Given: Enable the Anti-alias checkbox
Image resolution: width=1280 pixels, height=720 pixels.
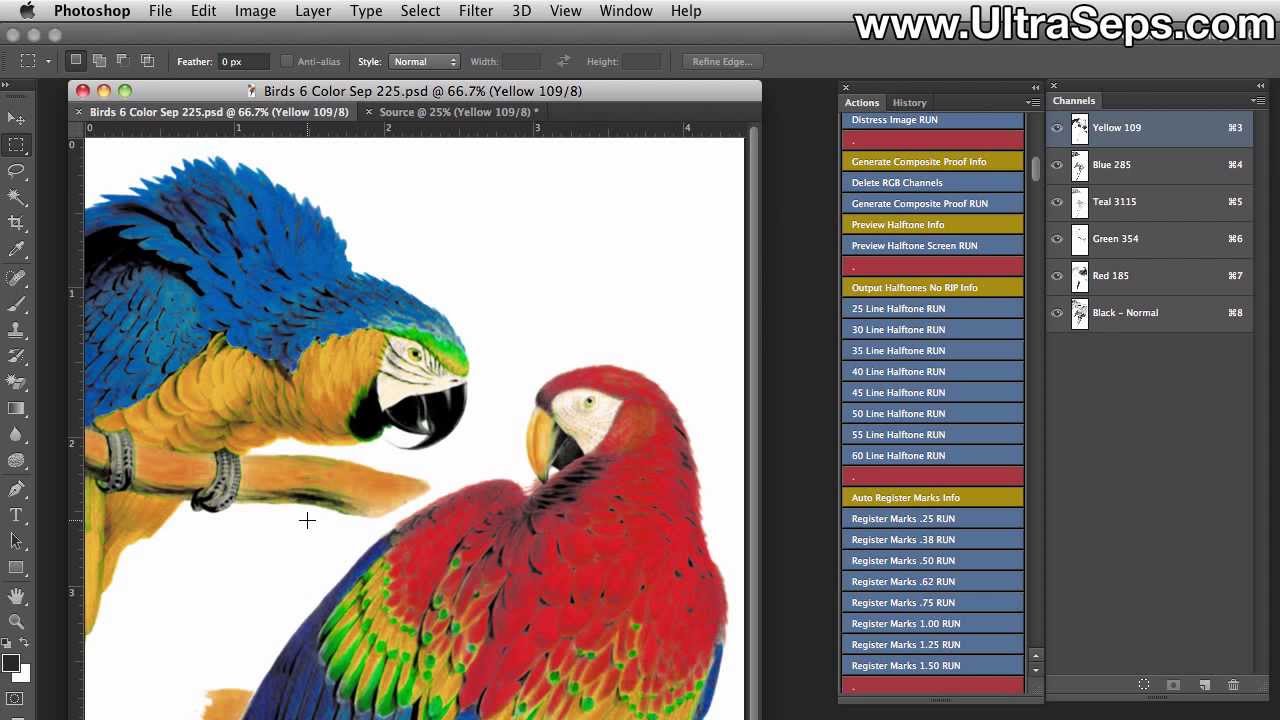Looking at the screenshot, I should click(287, 62).
